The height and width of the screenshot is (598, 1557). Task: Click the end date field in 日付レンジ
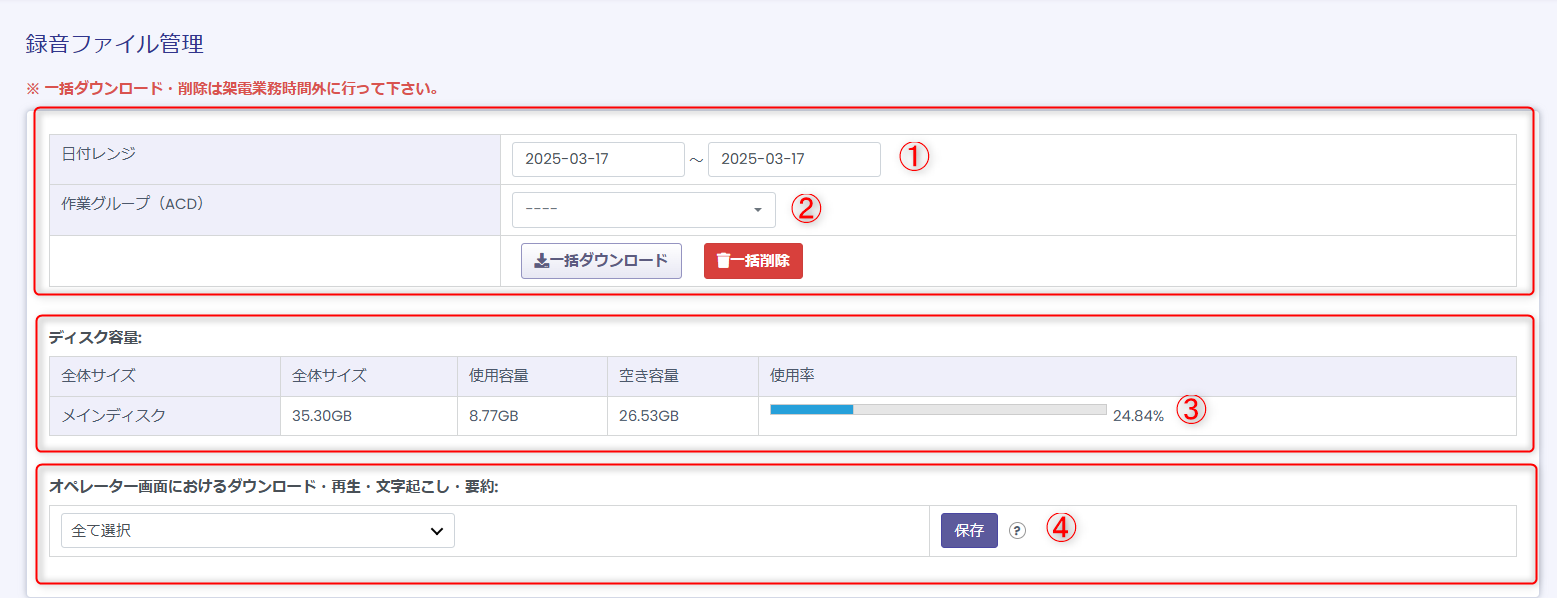point(793,160)
